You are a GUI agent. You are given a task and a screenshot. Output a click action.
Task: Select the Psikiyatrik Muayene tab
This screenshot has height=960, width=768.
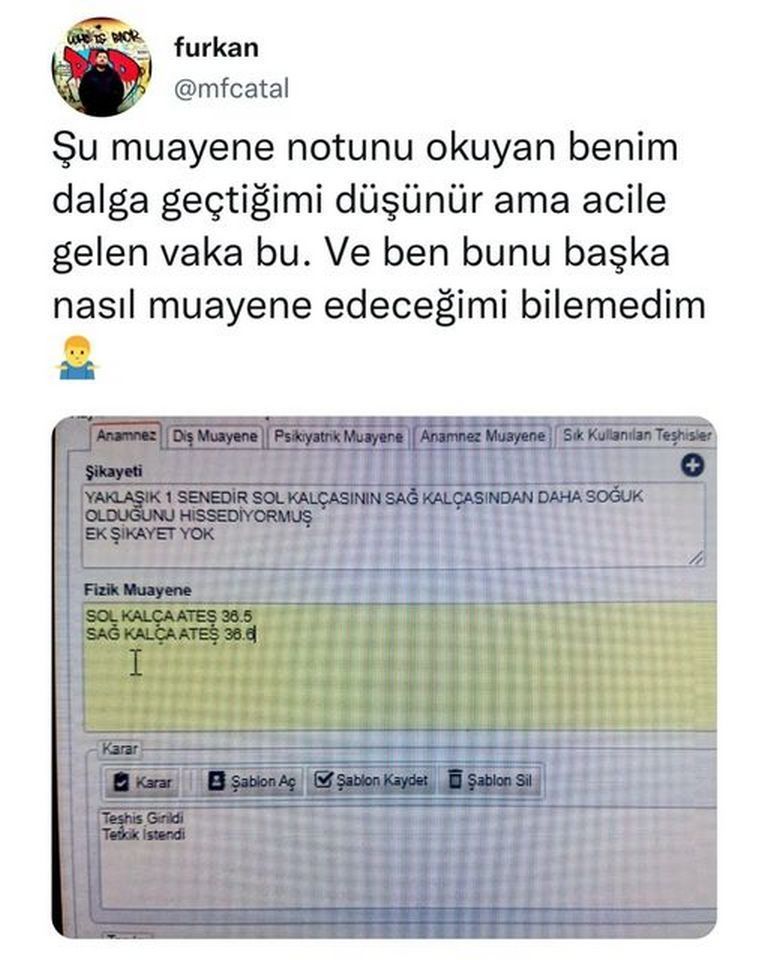[338, 437]
